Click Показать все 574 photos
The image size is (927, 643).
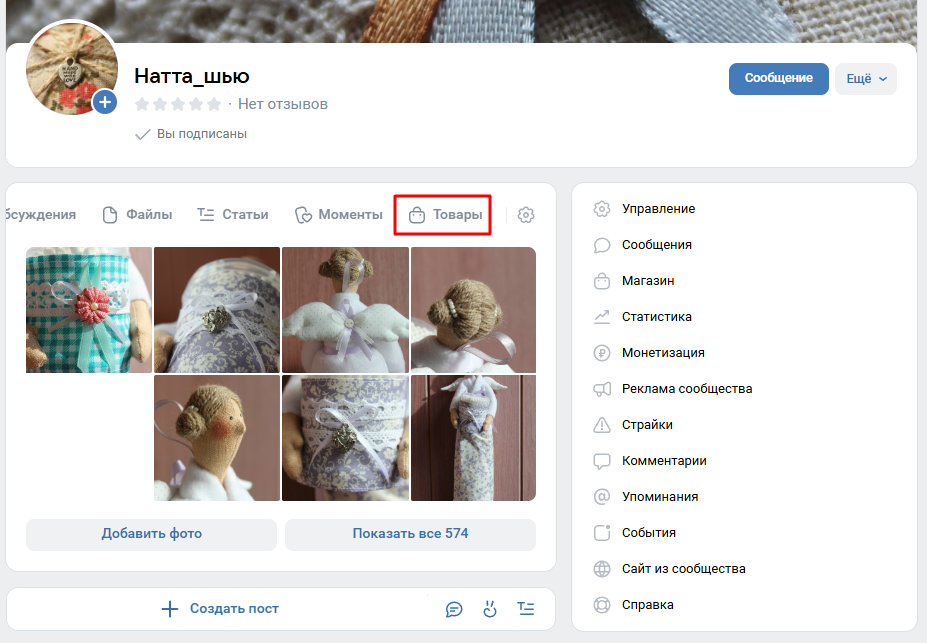[x=410, y=534]
